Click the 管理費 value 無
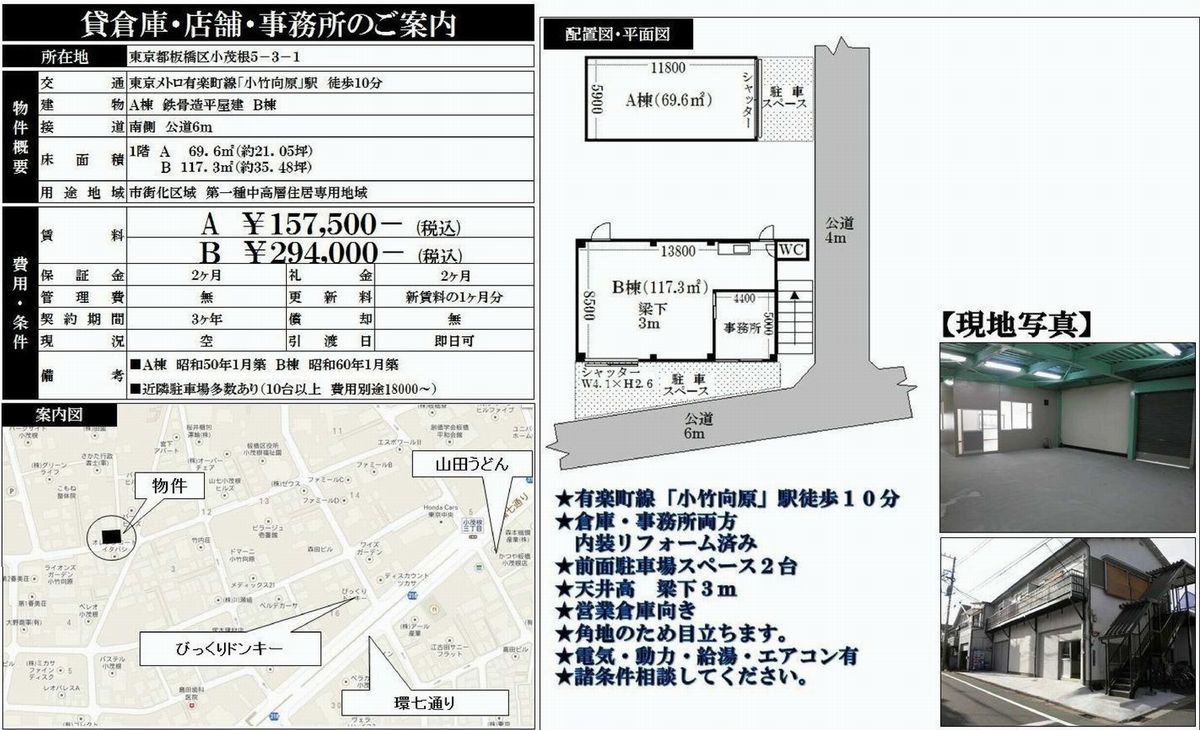This screenshot has width=1200, height=730. coord(206,297)
